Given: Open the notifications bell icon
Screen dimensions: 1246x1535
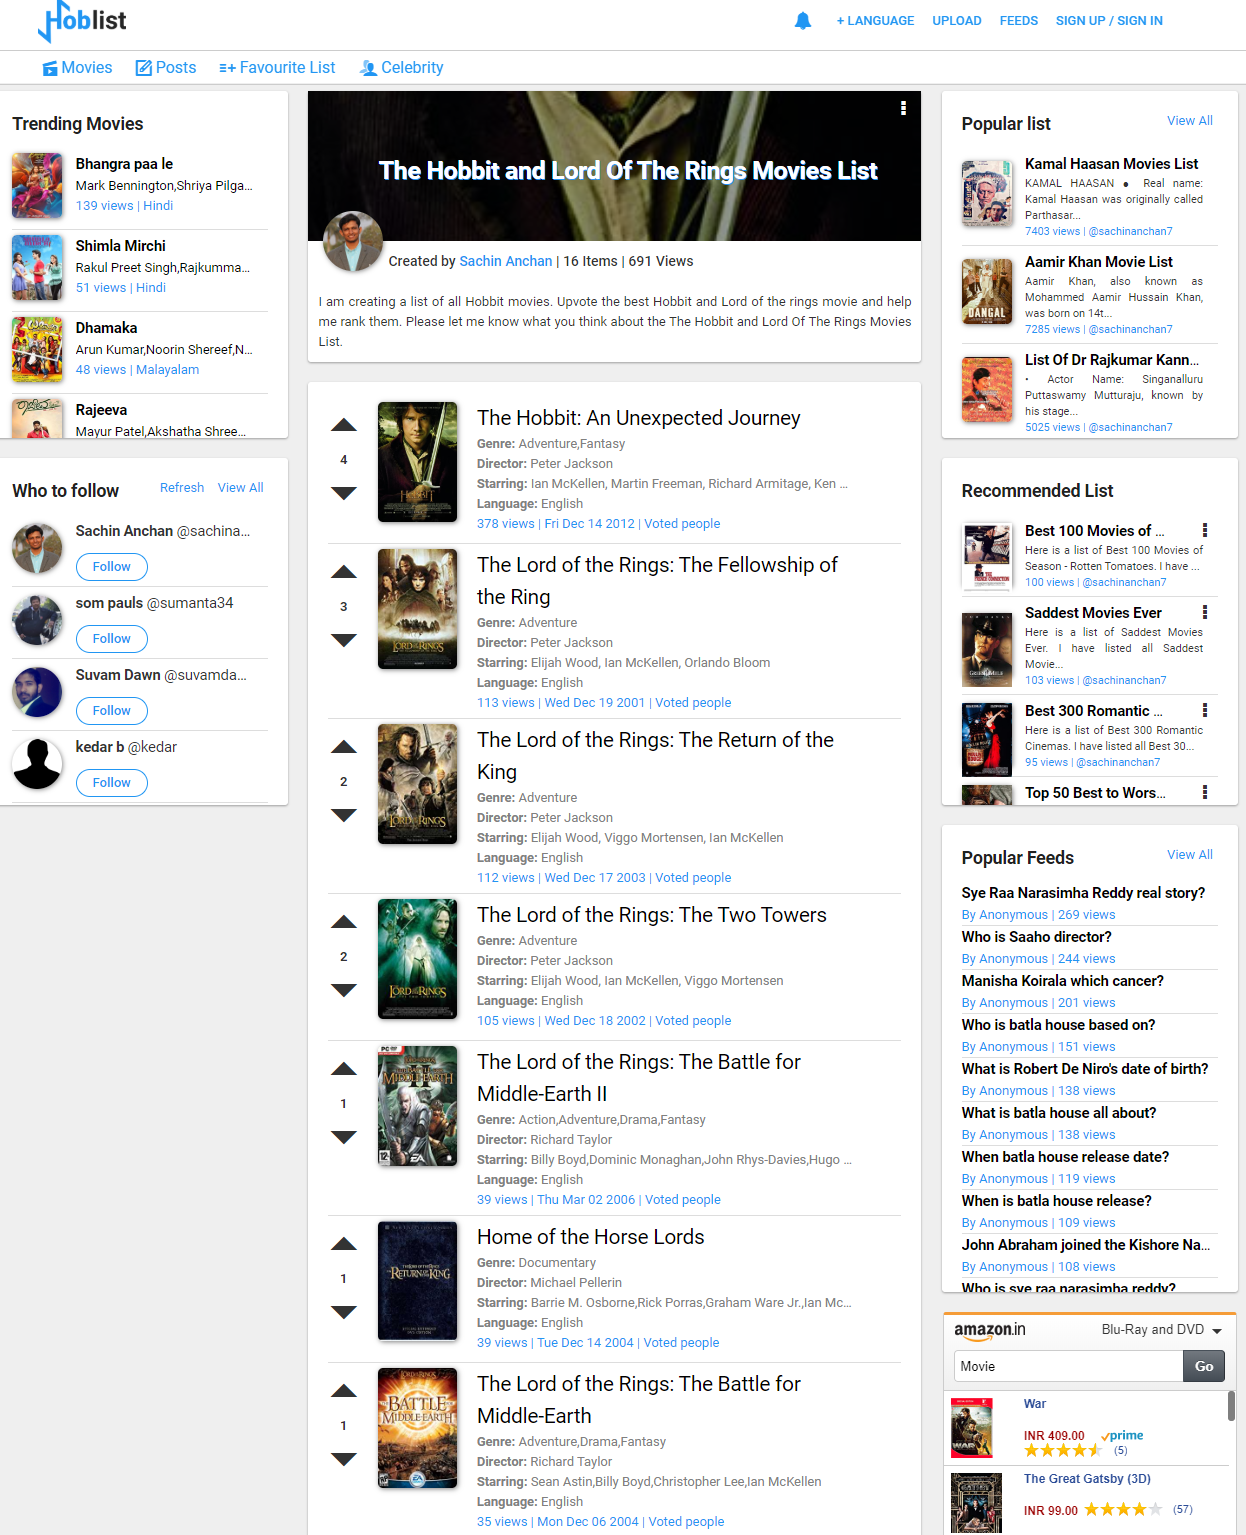Looking at the screenshot, I should coord(803,21).
